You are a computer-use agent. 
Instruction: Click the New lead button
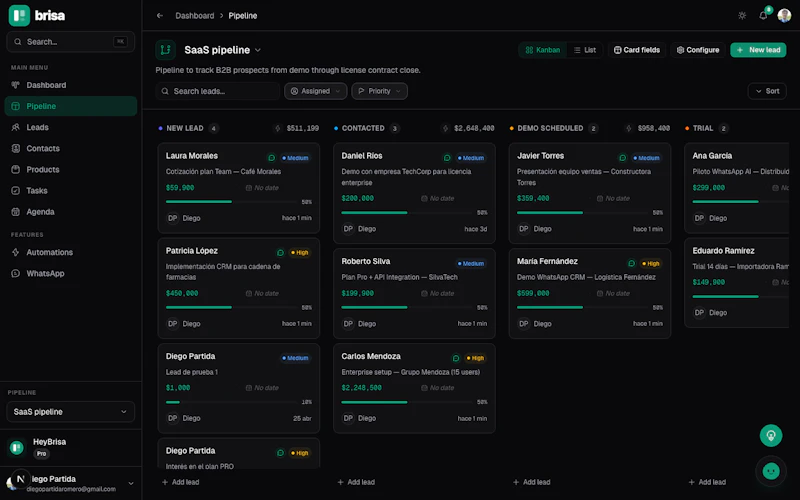pos(758,50)
